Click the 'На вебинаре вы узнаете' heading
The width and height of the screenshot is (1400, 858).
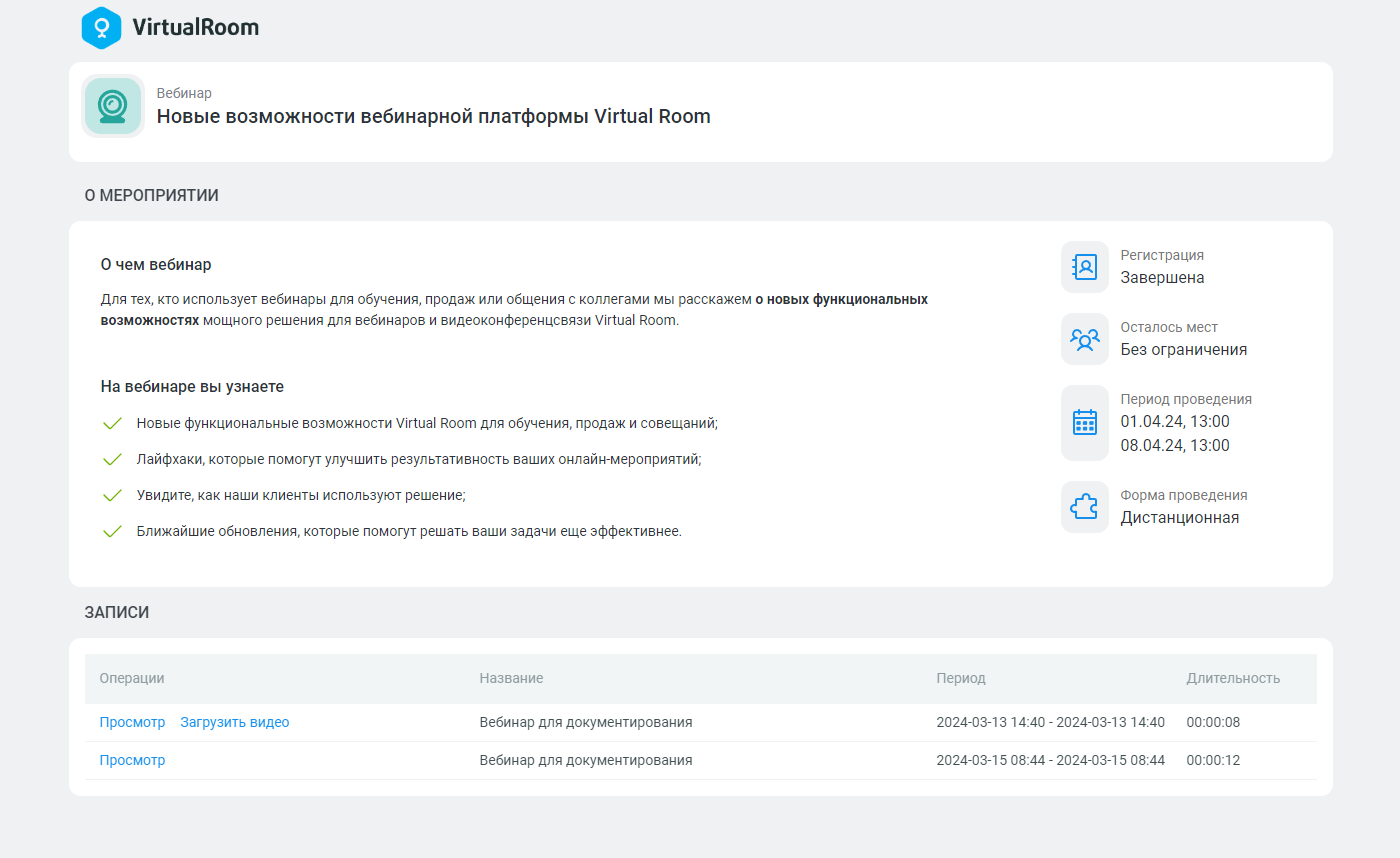pos(192,387)
